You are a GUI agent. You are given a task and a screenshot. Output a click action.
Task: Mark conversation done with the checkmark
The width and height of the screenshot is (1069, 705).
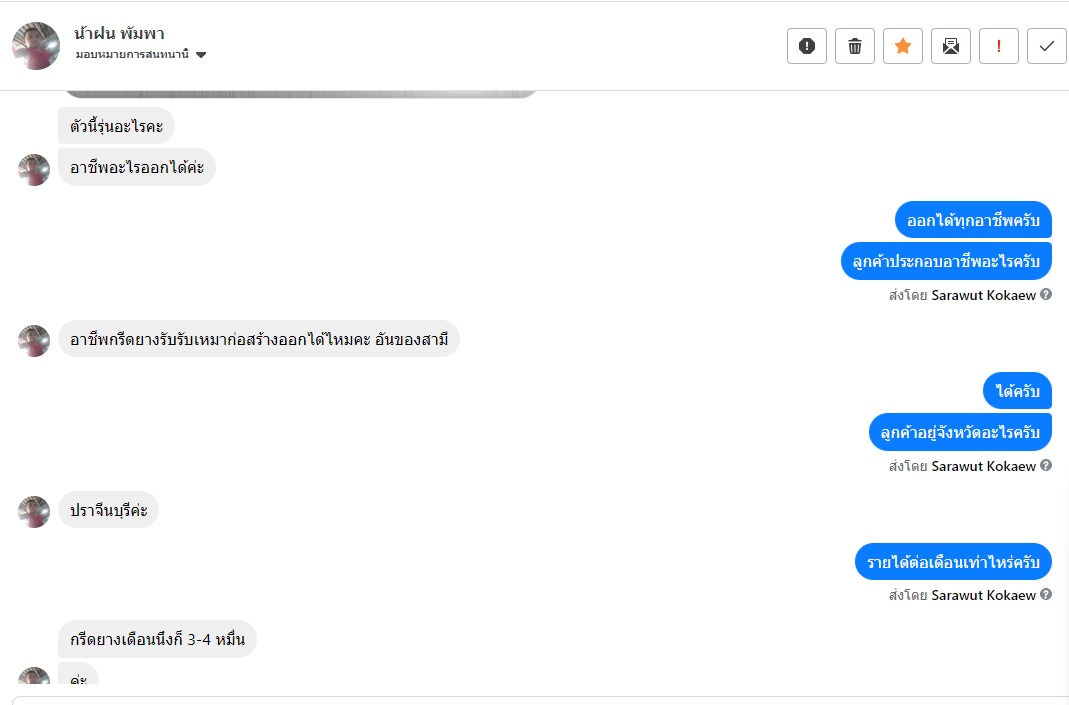[1046, 46]
